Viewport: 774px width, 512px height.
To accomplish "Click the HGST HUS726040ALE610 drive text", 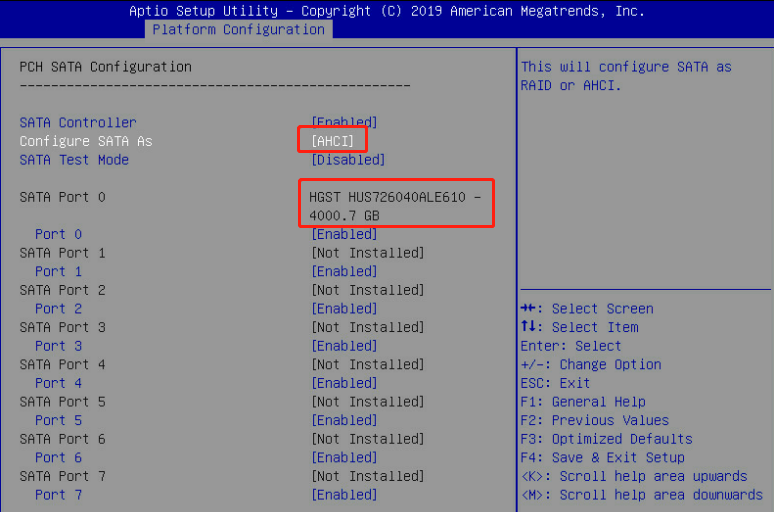I will [395, 206].
